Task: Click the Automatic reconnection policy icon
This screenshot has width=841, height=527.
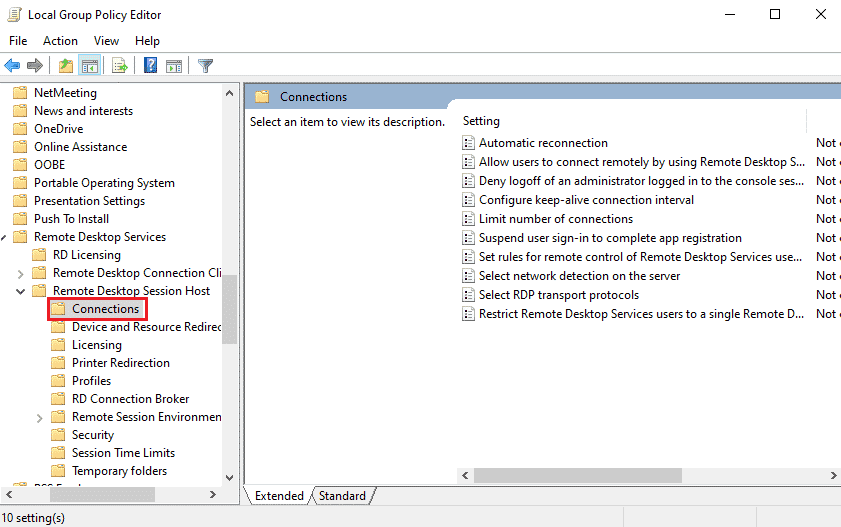Action: pos(468,143)
